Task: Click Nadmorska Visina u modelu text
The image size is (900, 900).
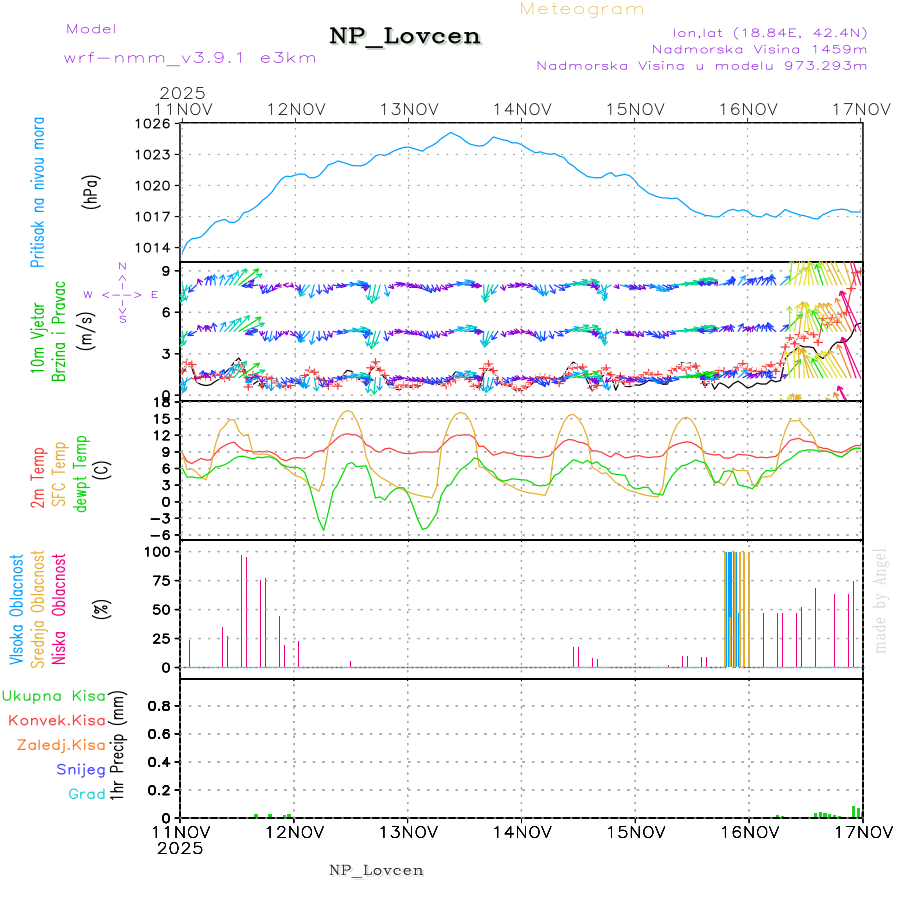Action: click(x=701, y=66)
